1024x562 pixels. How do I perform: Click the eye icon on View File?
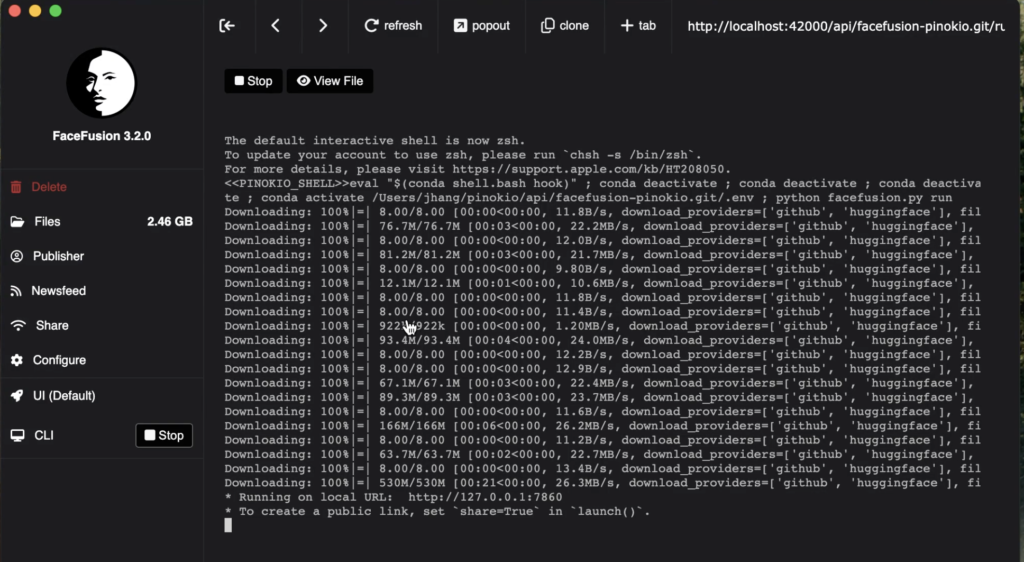pos(303,80)
